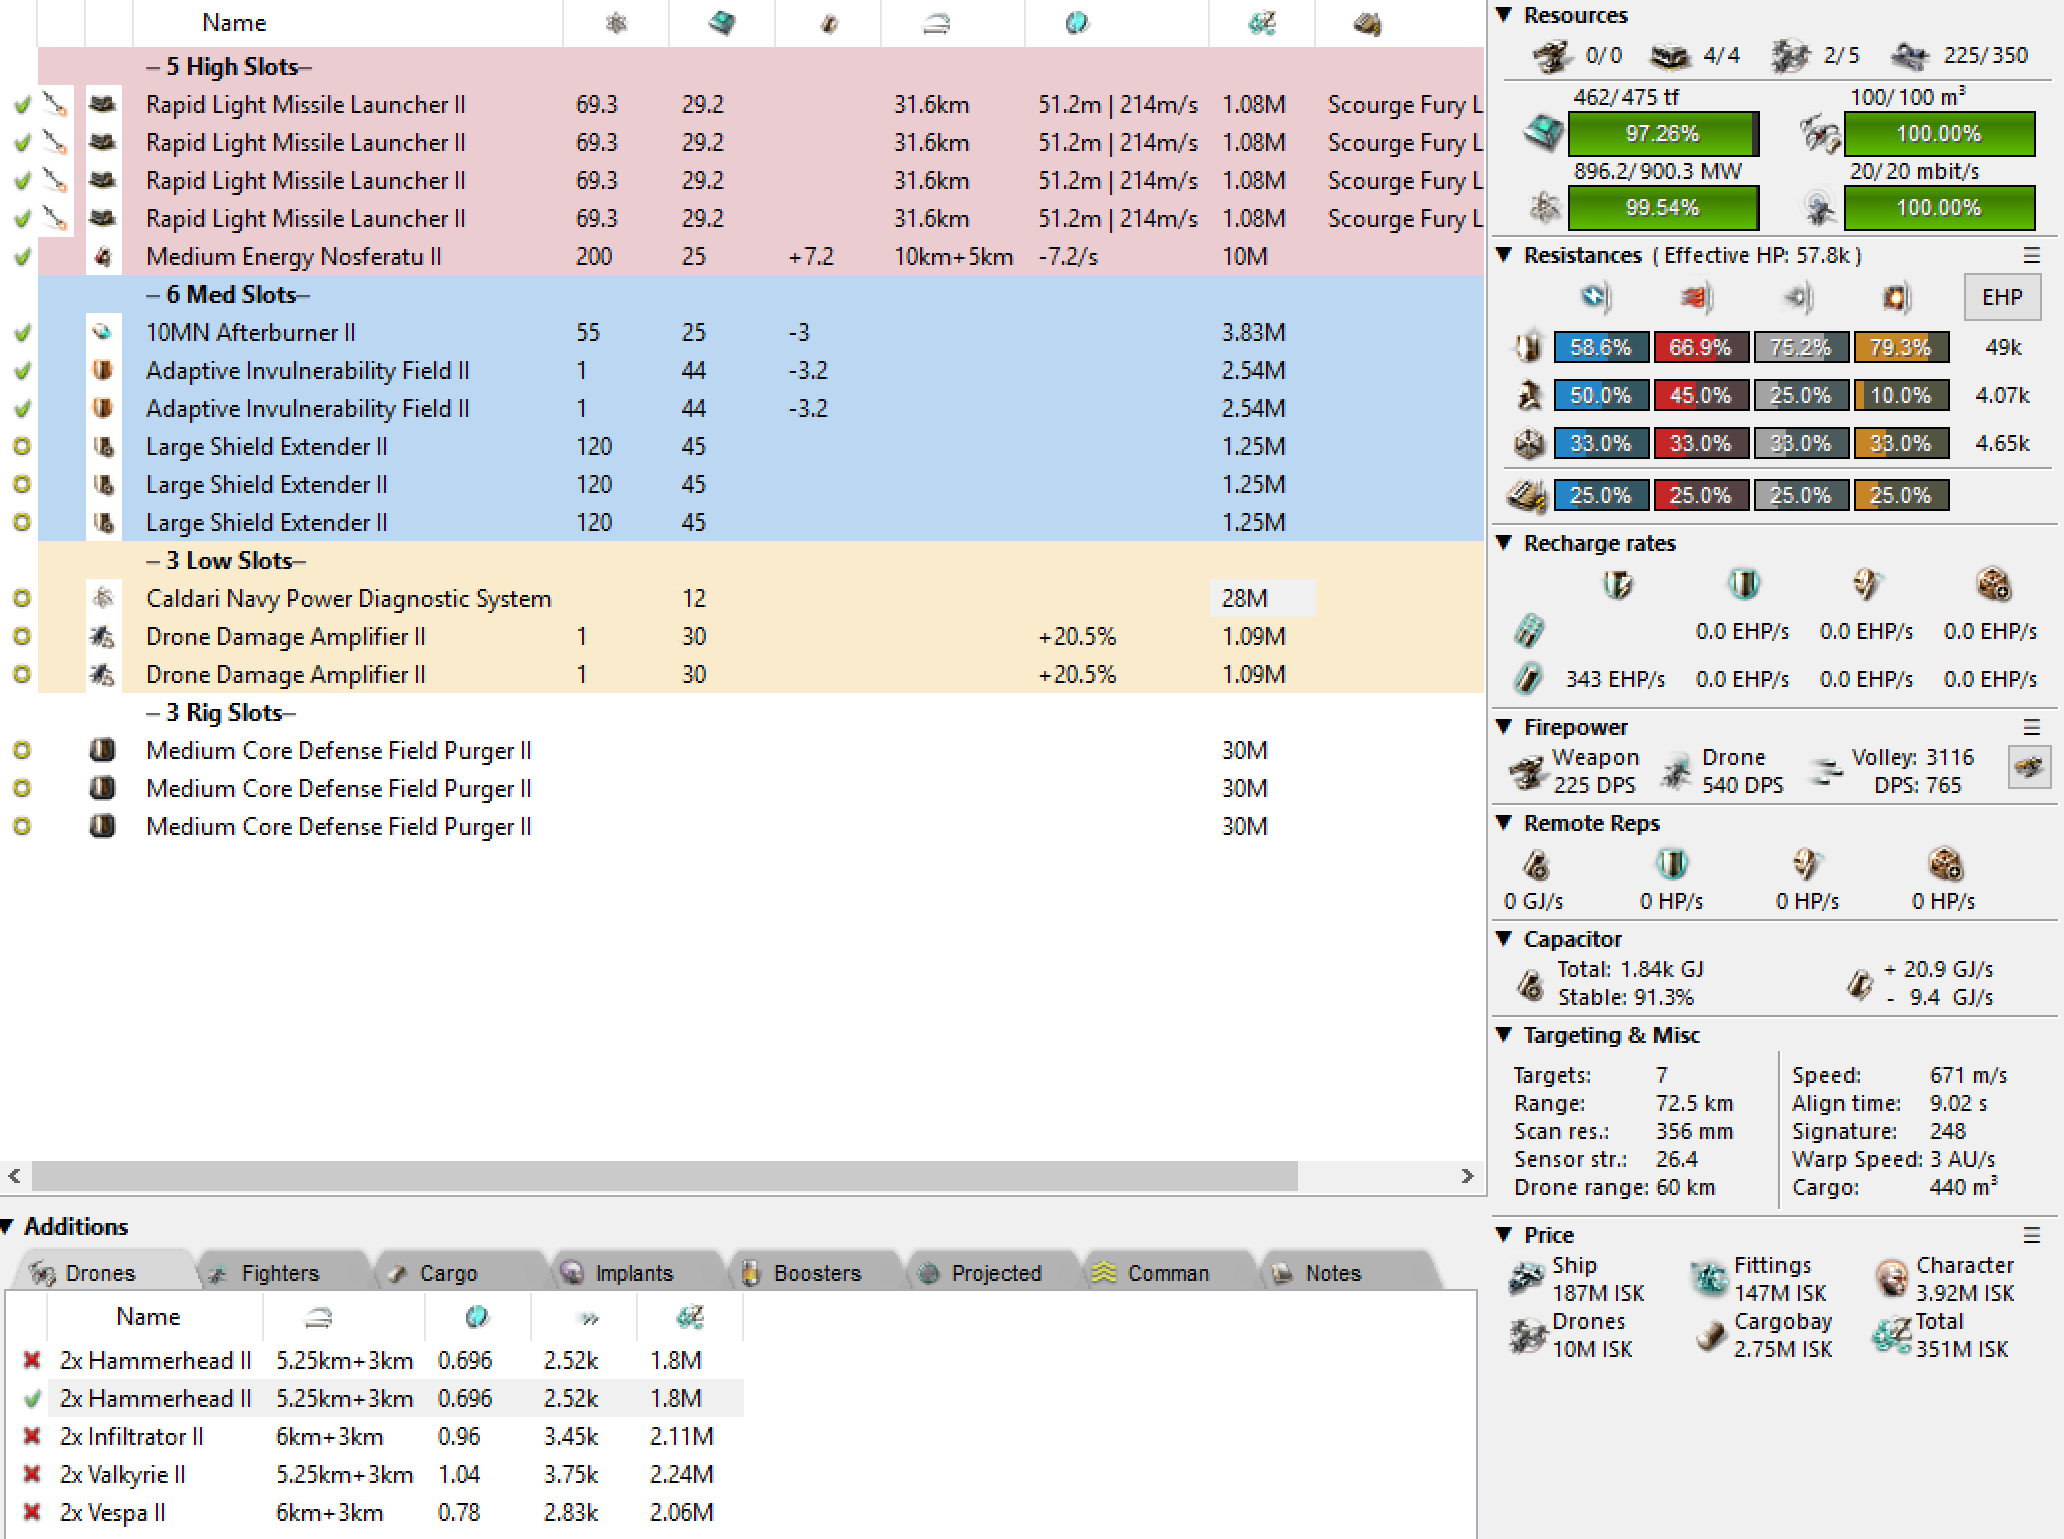
Task: Click the horizontal scrollbar right arrow
Action: (1467, 1176)
